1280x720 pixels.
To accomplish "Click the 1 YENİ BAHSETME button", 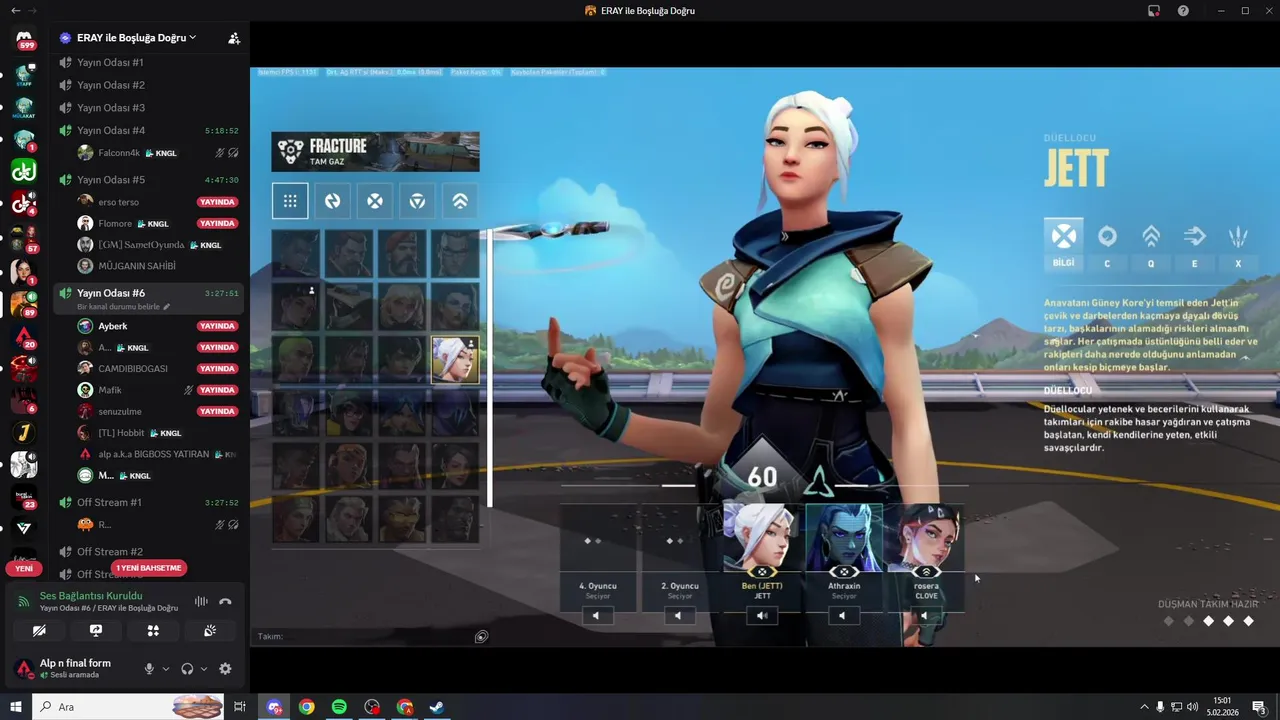I will (x=149, y=568).
